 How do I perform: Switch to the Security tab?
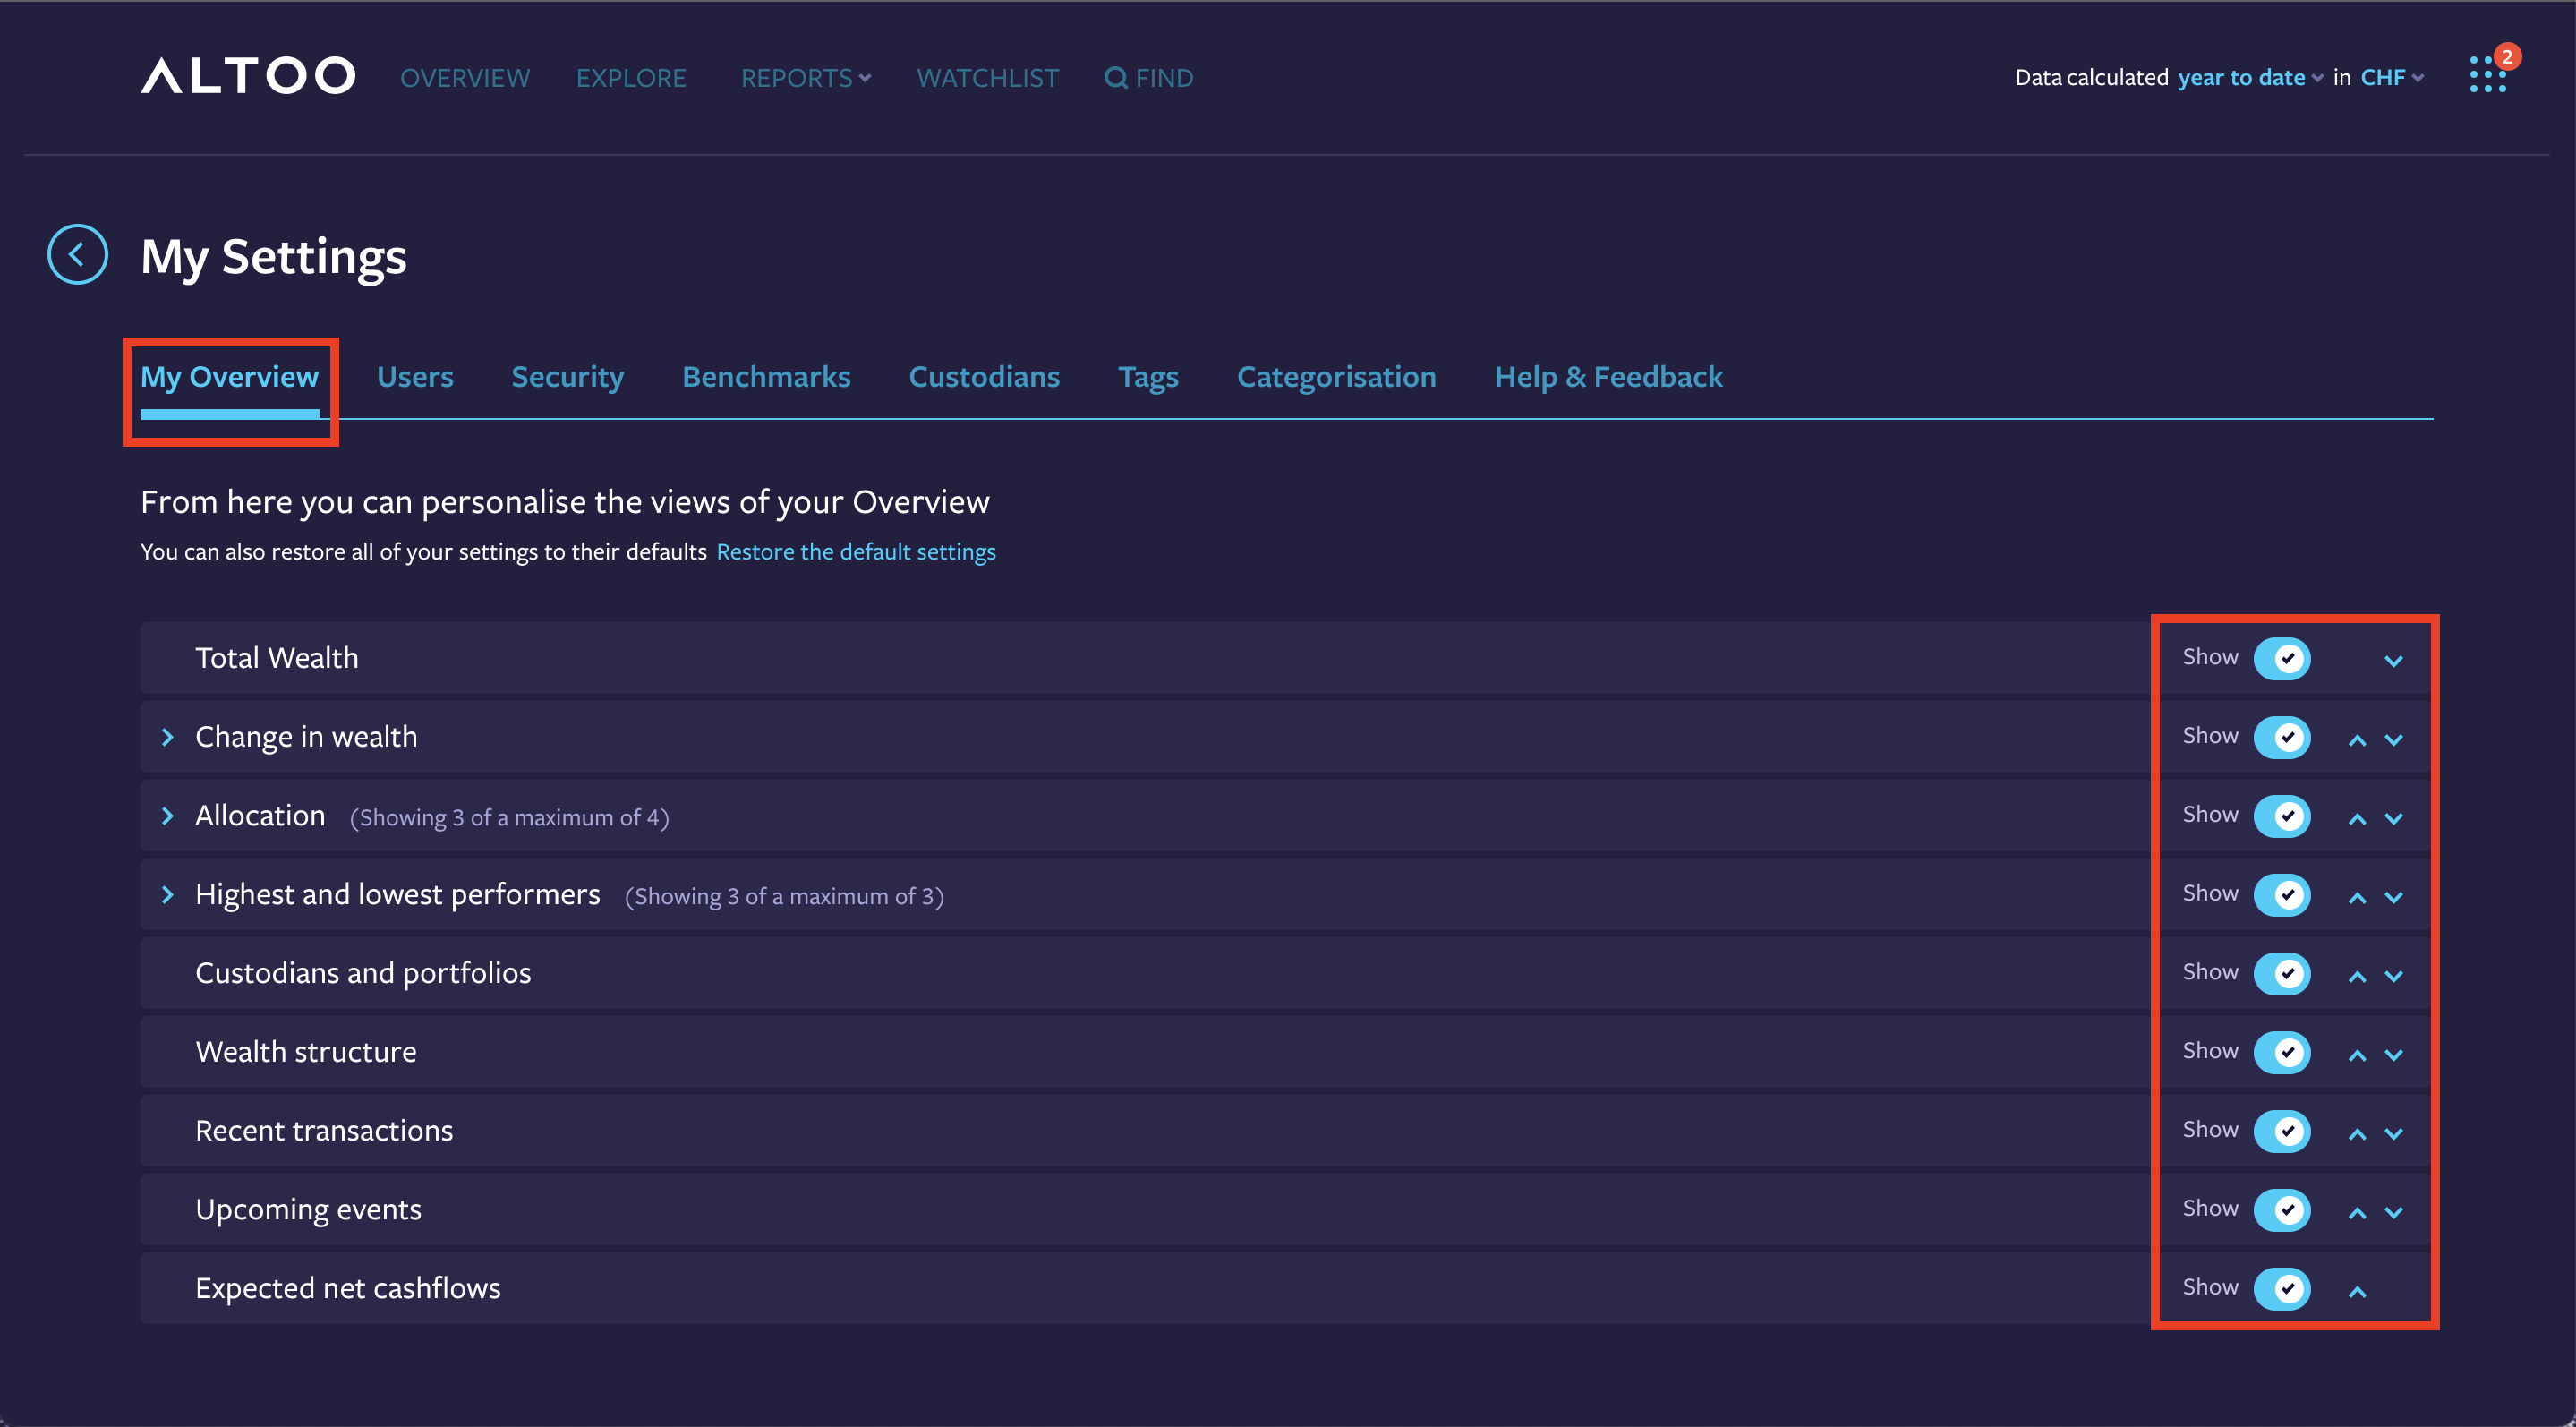pyautogui.click(x=567, y=376)
